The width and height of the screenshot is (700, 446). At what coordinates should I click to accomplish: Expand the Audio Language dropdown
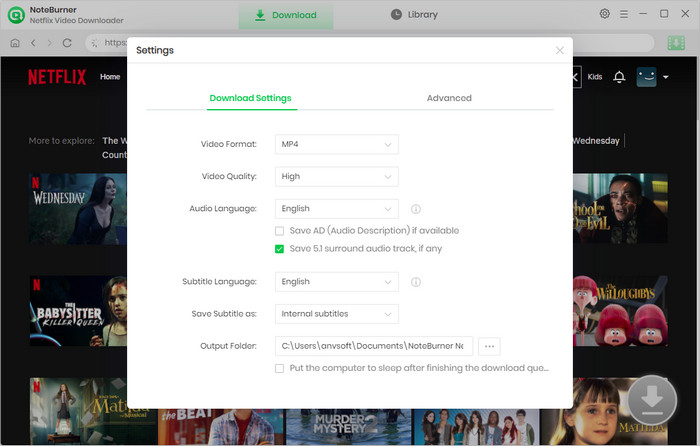(x=337, y=208)
